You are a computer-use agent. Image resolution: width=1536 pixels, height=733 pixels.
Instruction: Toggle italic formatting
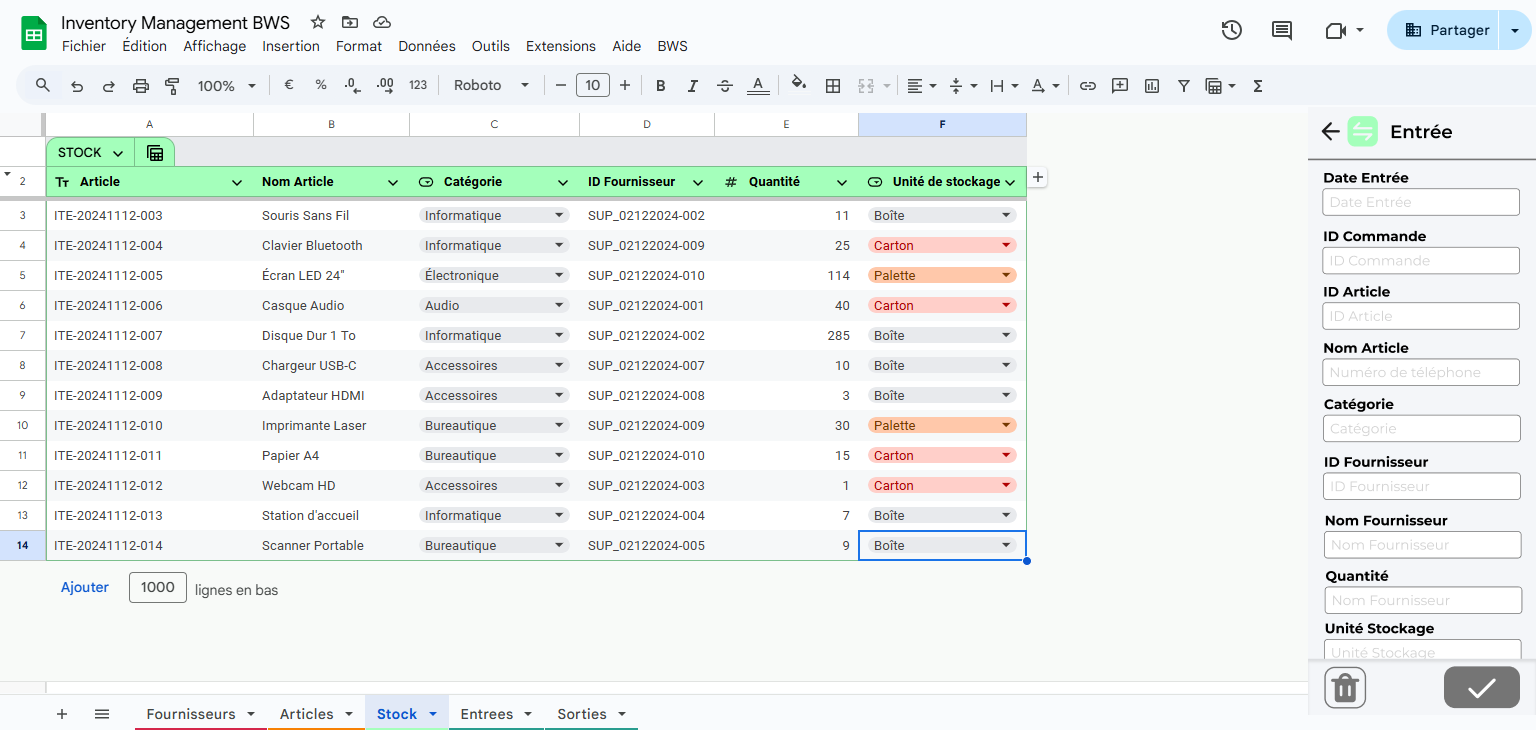coord(692,86)
